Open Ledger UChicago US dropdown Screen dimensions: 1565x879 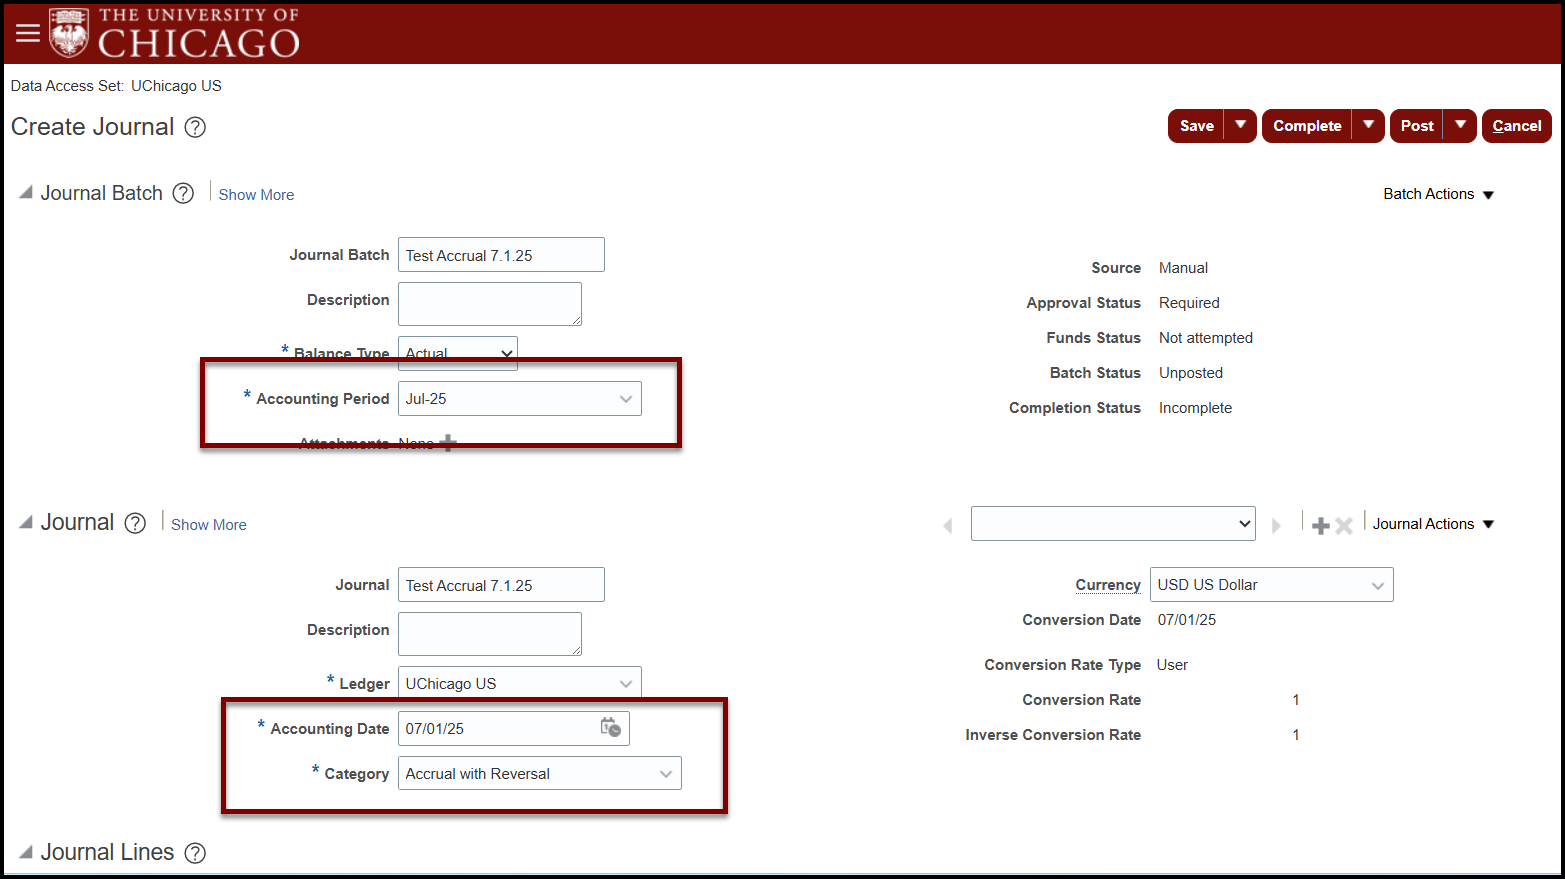pyautogui.click(x=520, y=683)
